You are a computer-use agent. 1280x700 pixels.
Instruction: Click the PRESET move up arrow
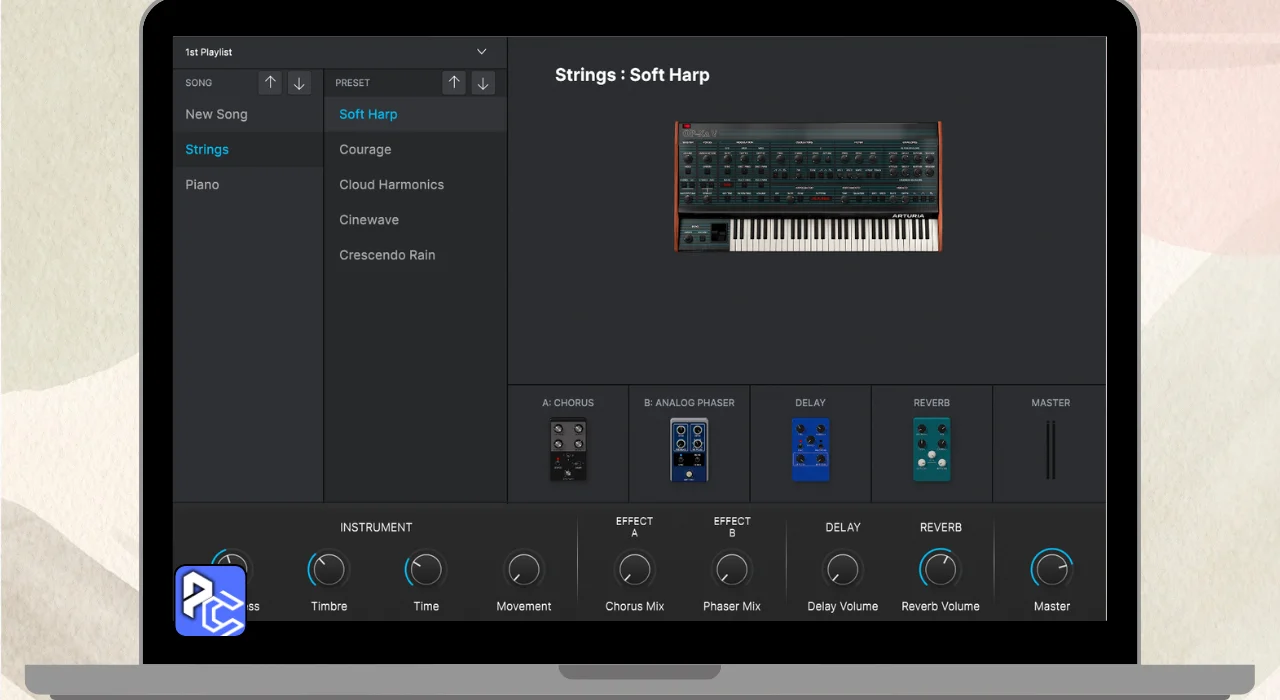[454, 83]
